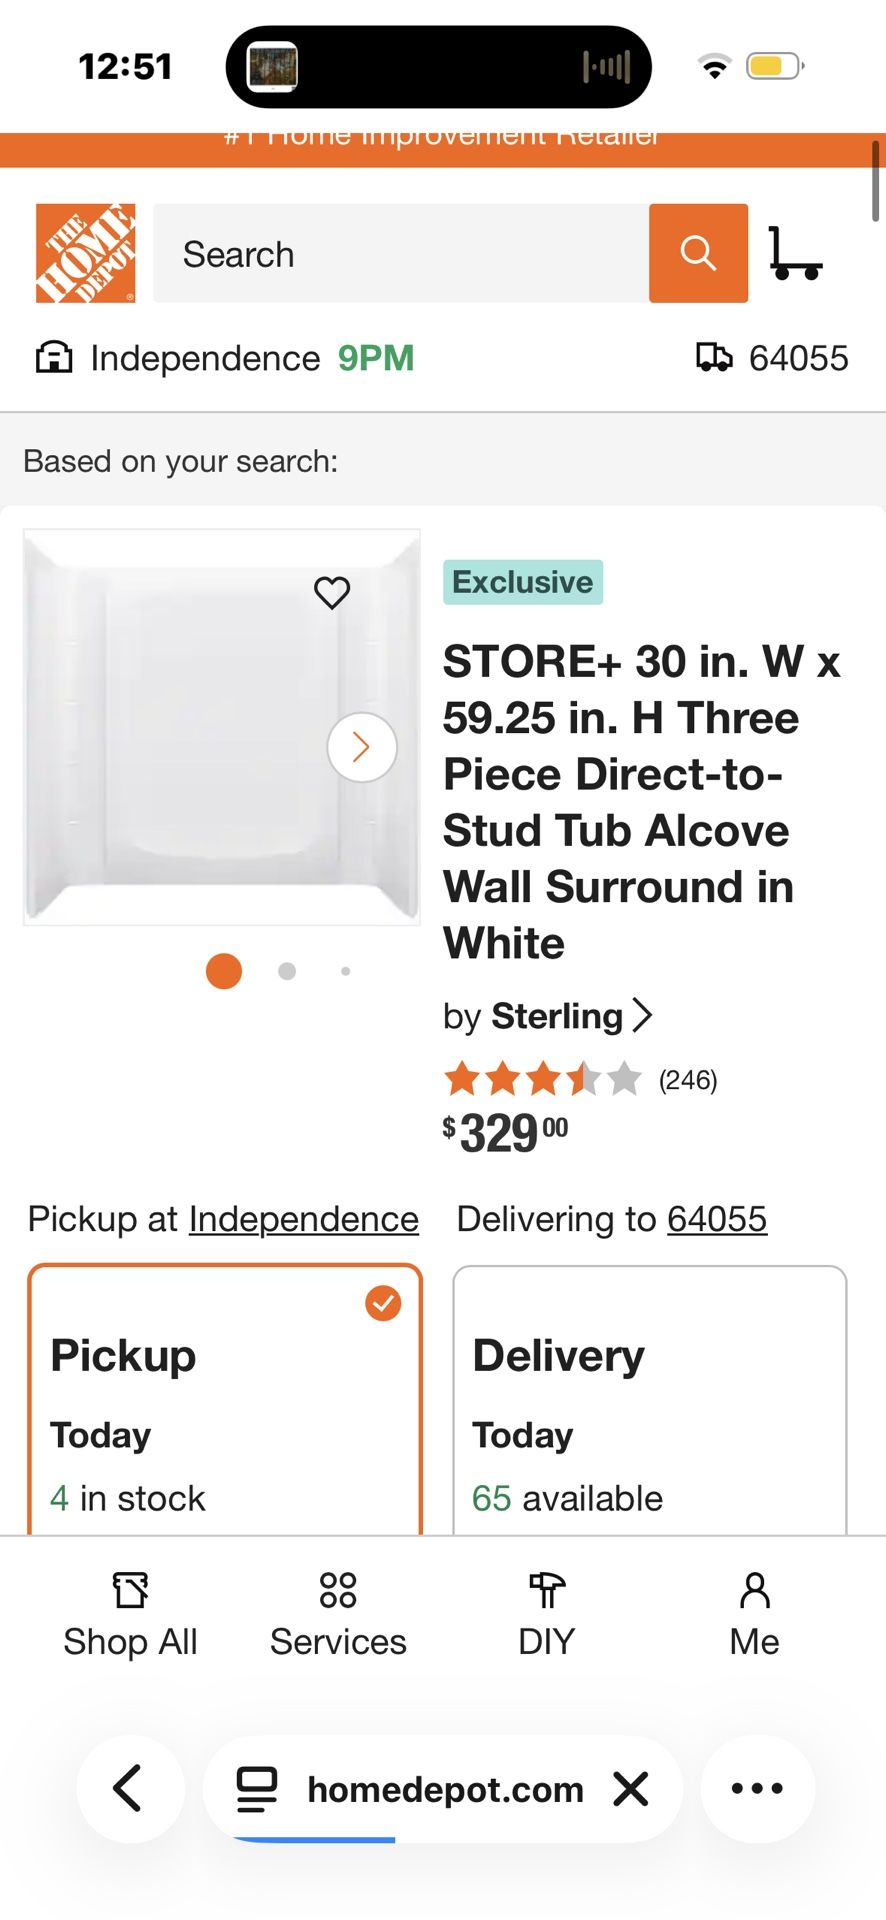Switch to the Services tab
The width and height of the screenshot is (886, 1920).
[x=338, y=1614]
